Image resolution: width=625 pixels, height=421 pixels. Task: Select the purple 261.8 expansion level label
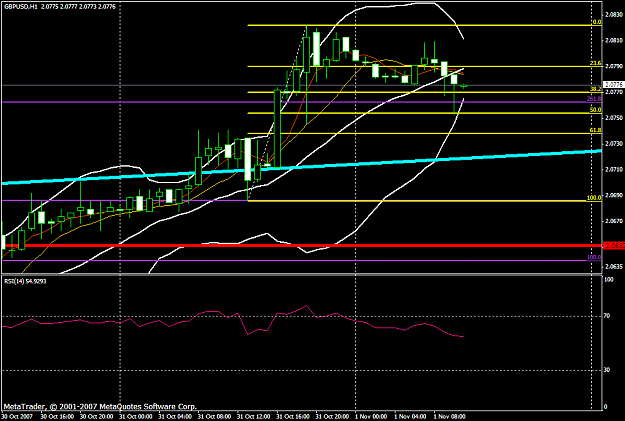(594, 98)
